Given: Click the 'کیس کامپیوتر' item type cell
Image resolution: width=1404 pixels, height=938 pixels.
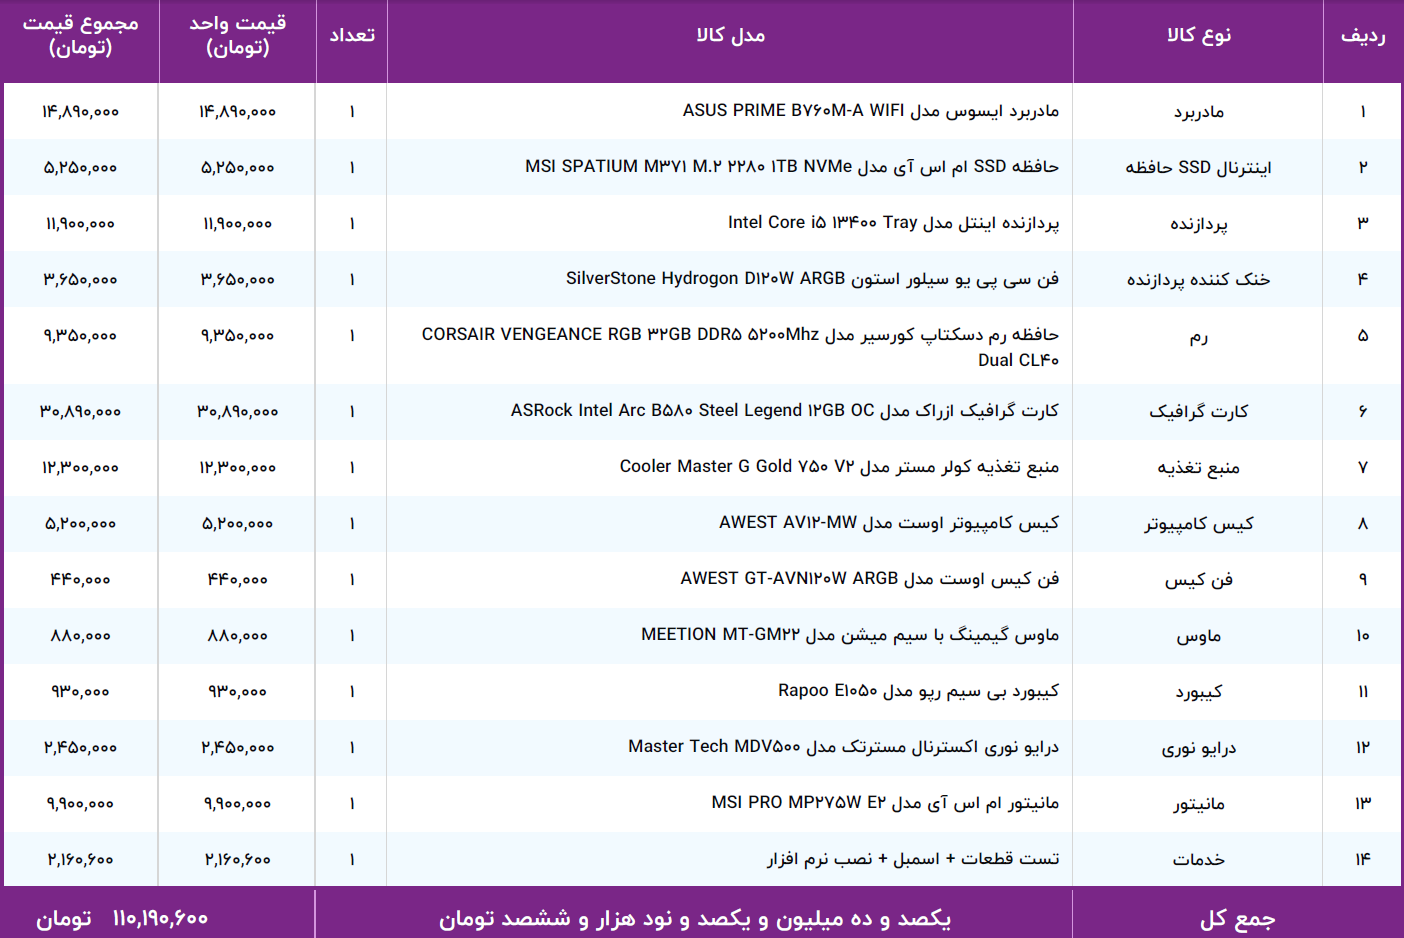Looking at the screenshot, I should point(1199,524).
